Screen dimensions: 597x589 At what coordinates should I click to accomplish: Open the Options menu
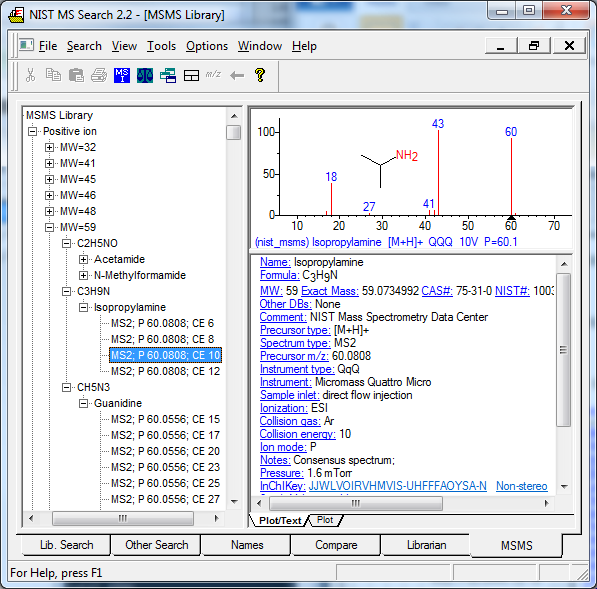(207, 46)
